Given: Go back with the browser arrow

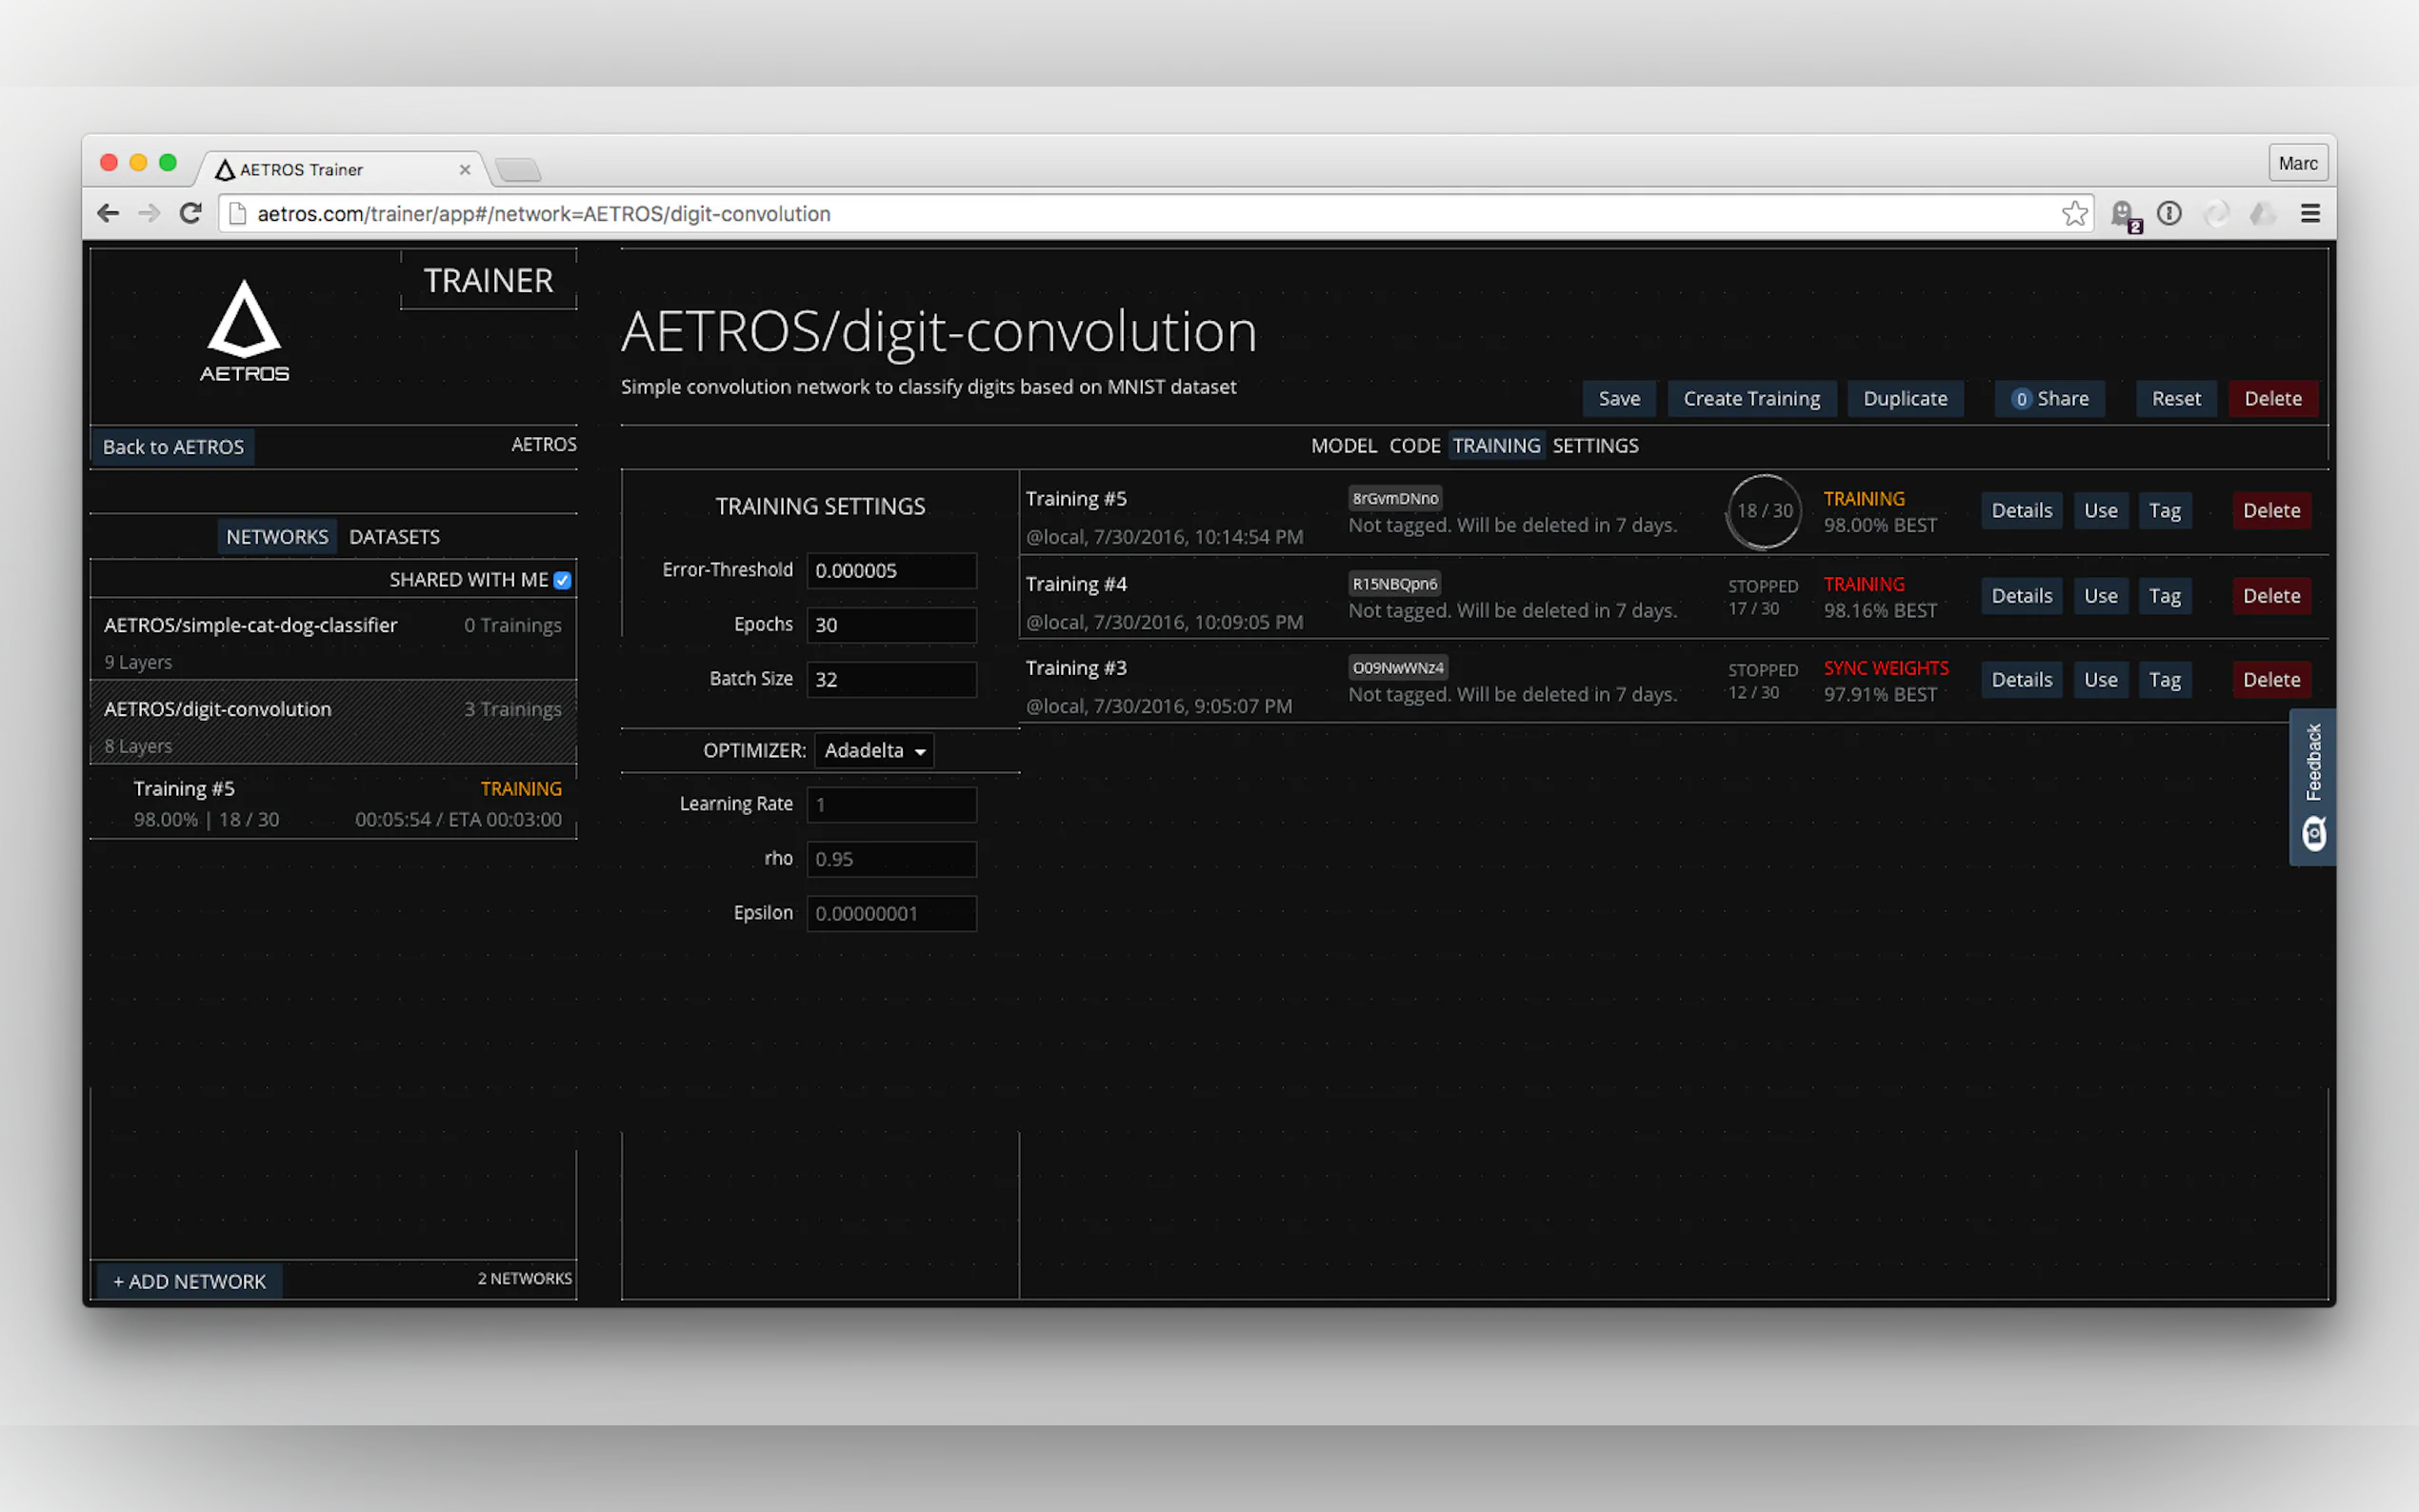Looking at the screenshot, I should tap(108, 213).
